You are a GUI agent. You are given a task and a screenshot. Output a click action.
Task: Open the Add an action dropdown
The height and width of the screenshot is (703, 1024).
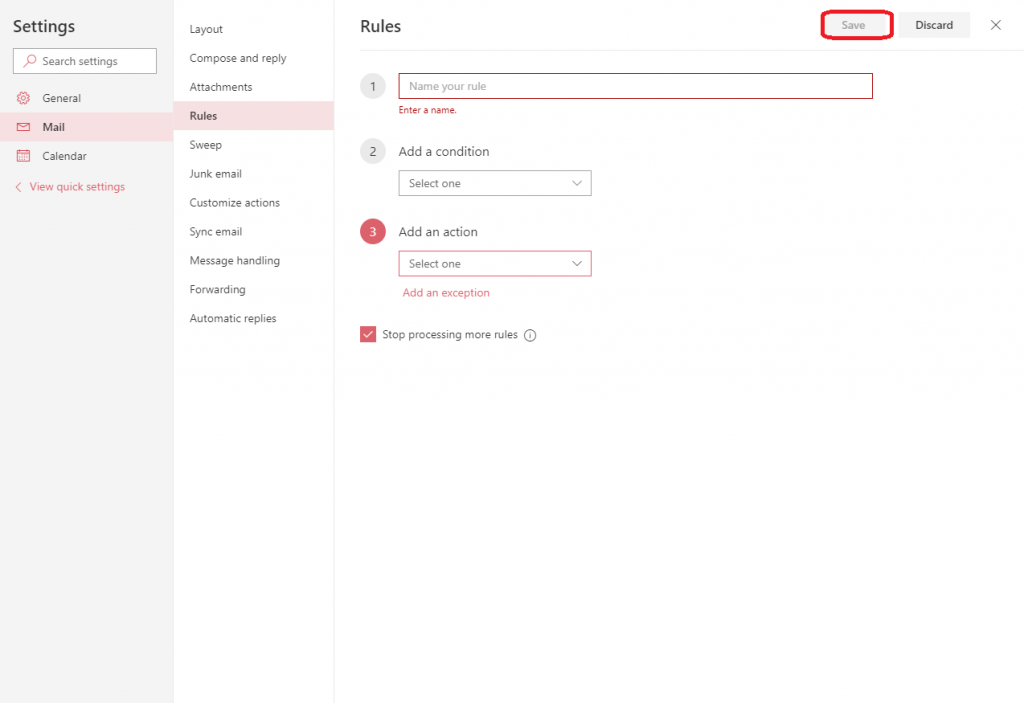tap(495, 263)
